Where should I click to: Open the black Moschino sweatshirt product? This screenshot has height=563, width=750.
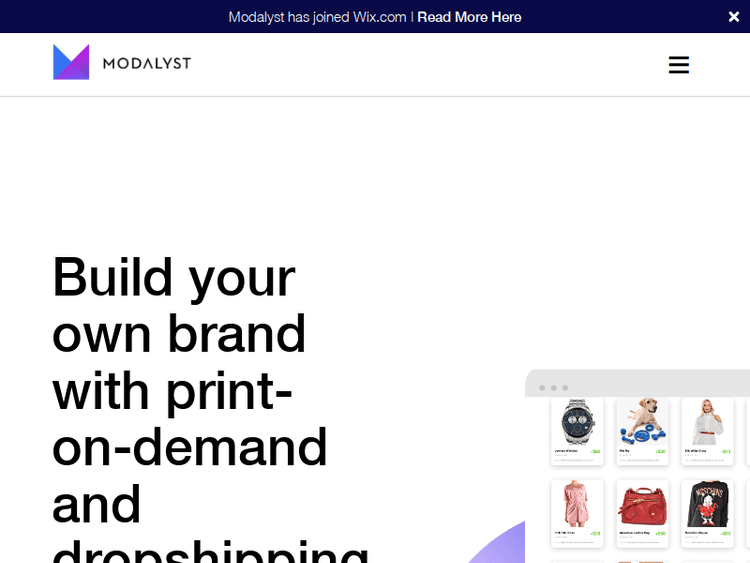(707, 506)
